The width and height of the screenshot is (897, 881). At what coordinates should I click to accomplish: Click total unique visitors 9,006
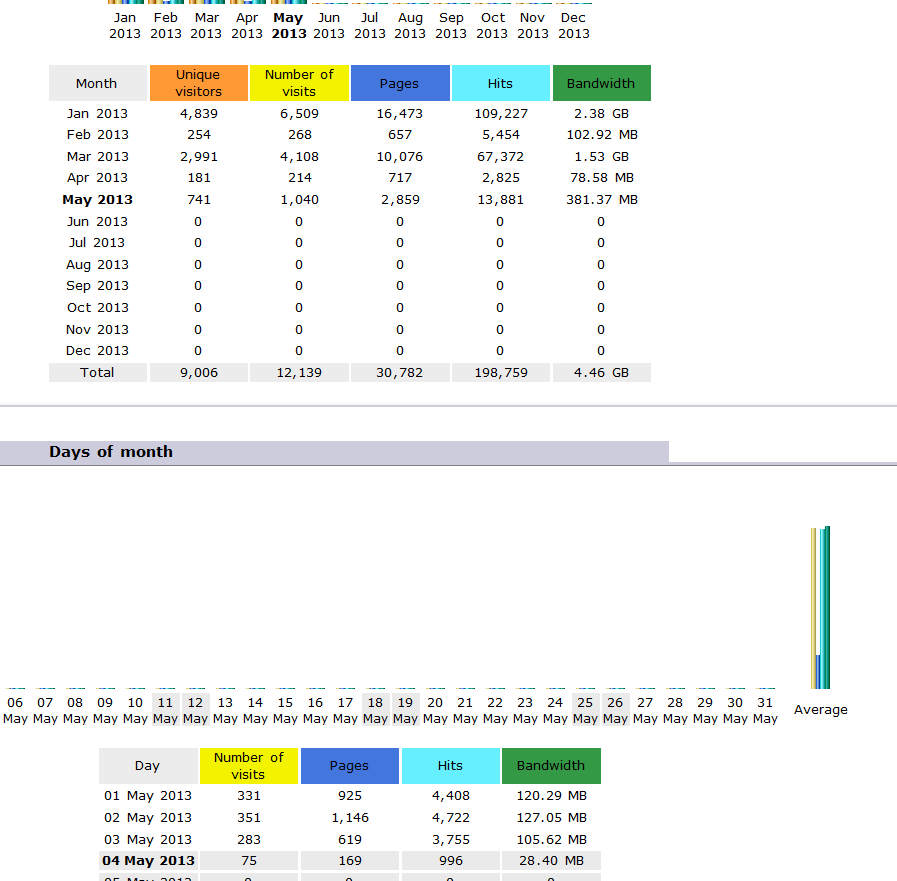(x=199, y=372)
